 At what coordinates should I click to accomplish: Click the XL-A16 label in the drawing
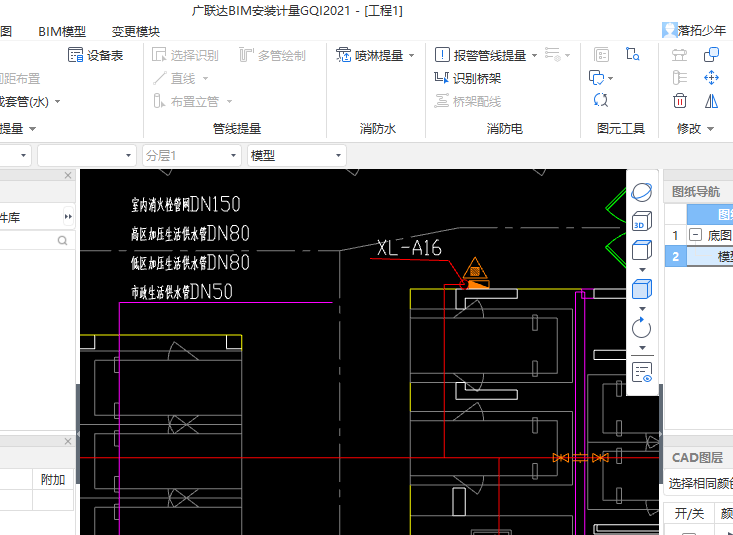point(409,247)
